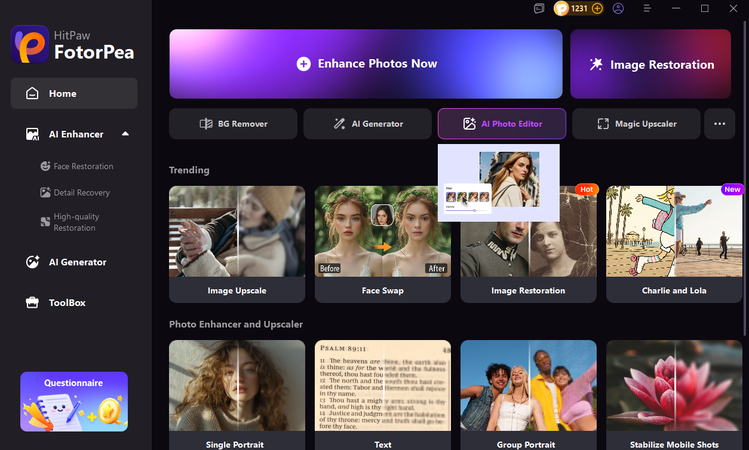Click the feedback message icon in title bar
Screen dimensions: 749x450
[539, 9]
